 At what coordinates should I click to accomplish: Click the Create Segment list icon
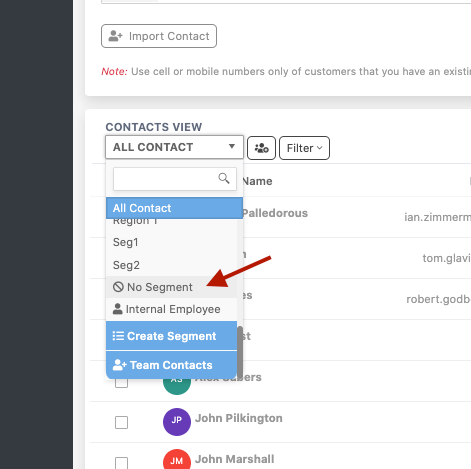pos(118,336)
